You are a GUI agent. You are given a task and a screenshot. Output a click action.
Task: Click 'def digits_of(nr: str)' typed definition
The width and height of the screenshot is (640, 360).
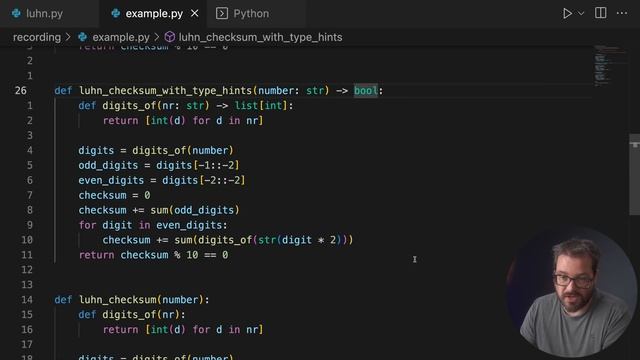tap(144, 106)
